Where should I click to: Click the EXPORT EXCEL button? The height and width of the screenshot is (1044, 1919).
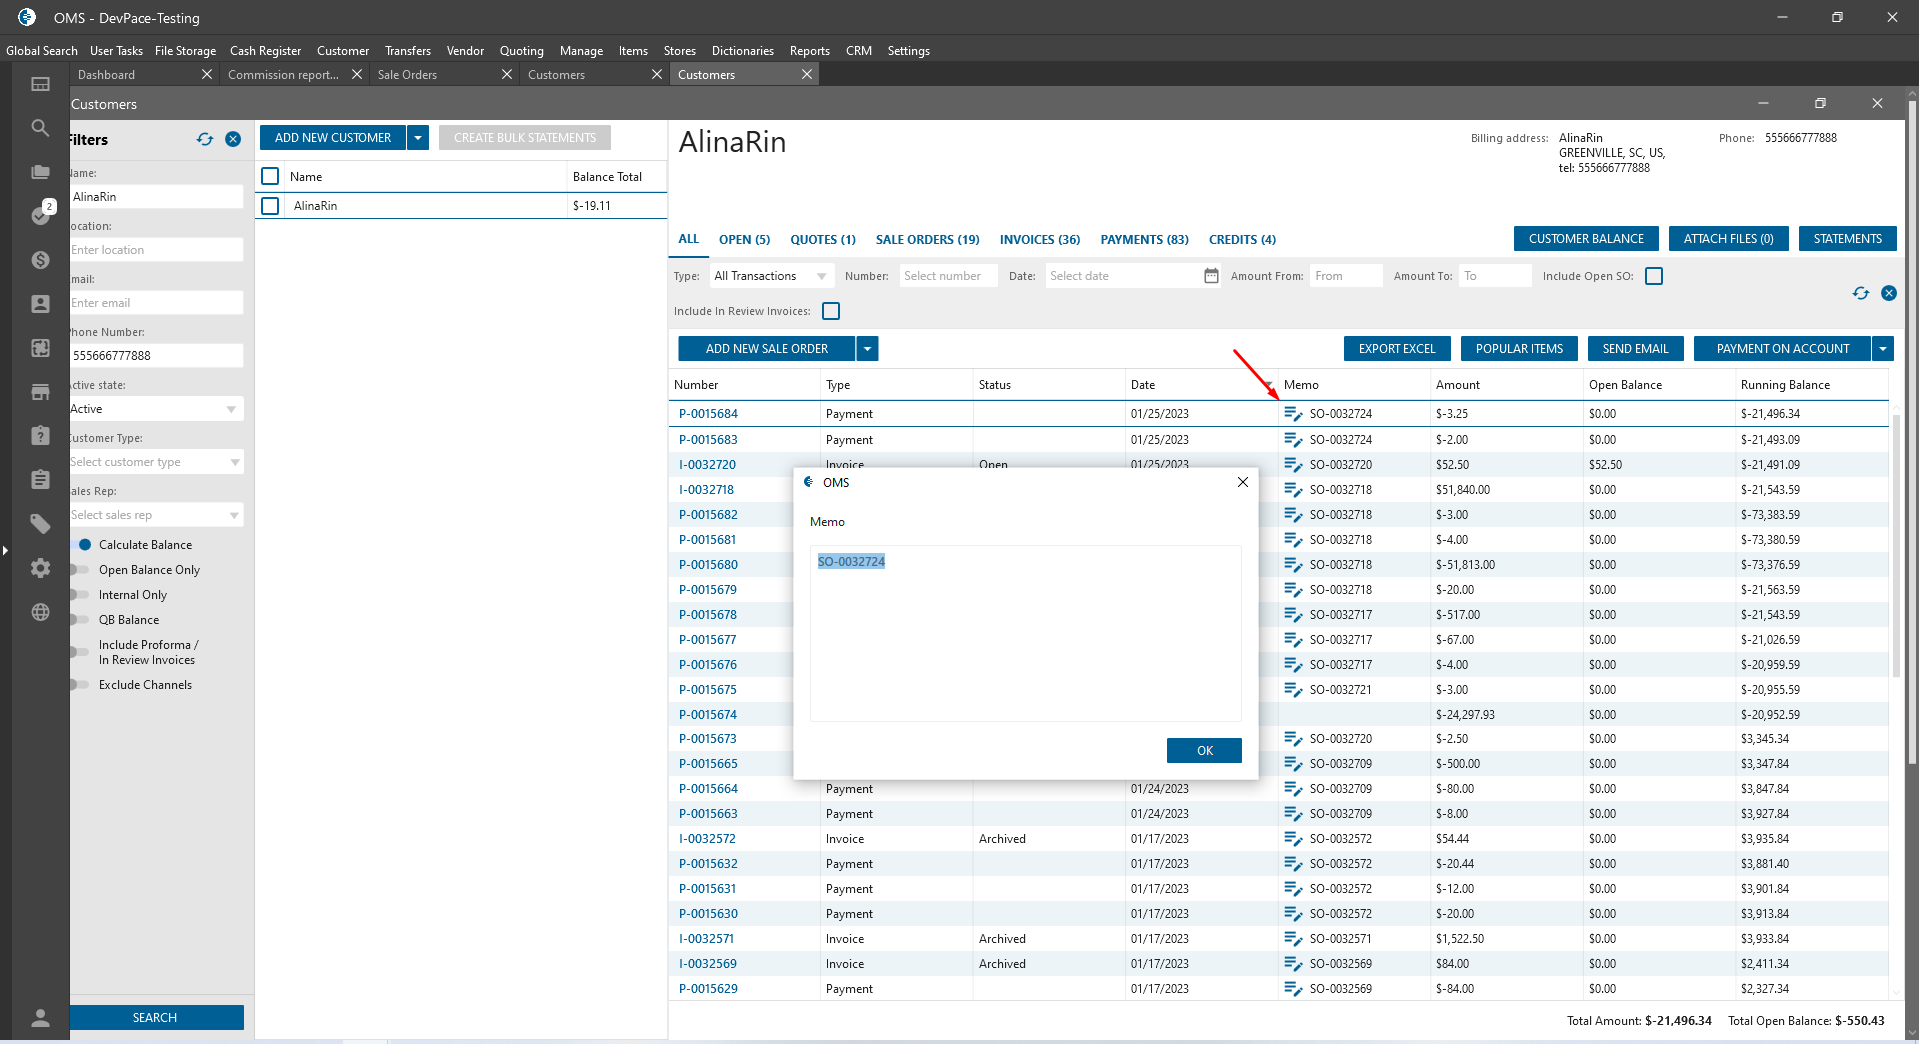pos(1396,349)
